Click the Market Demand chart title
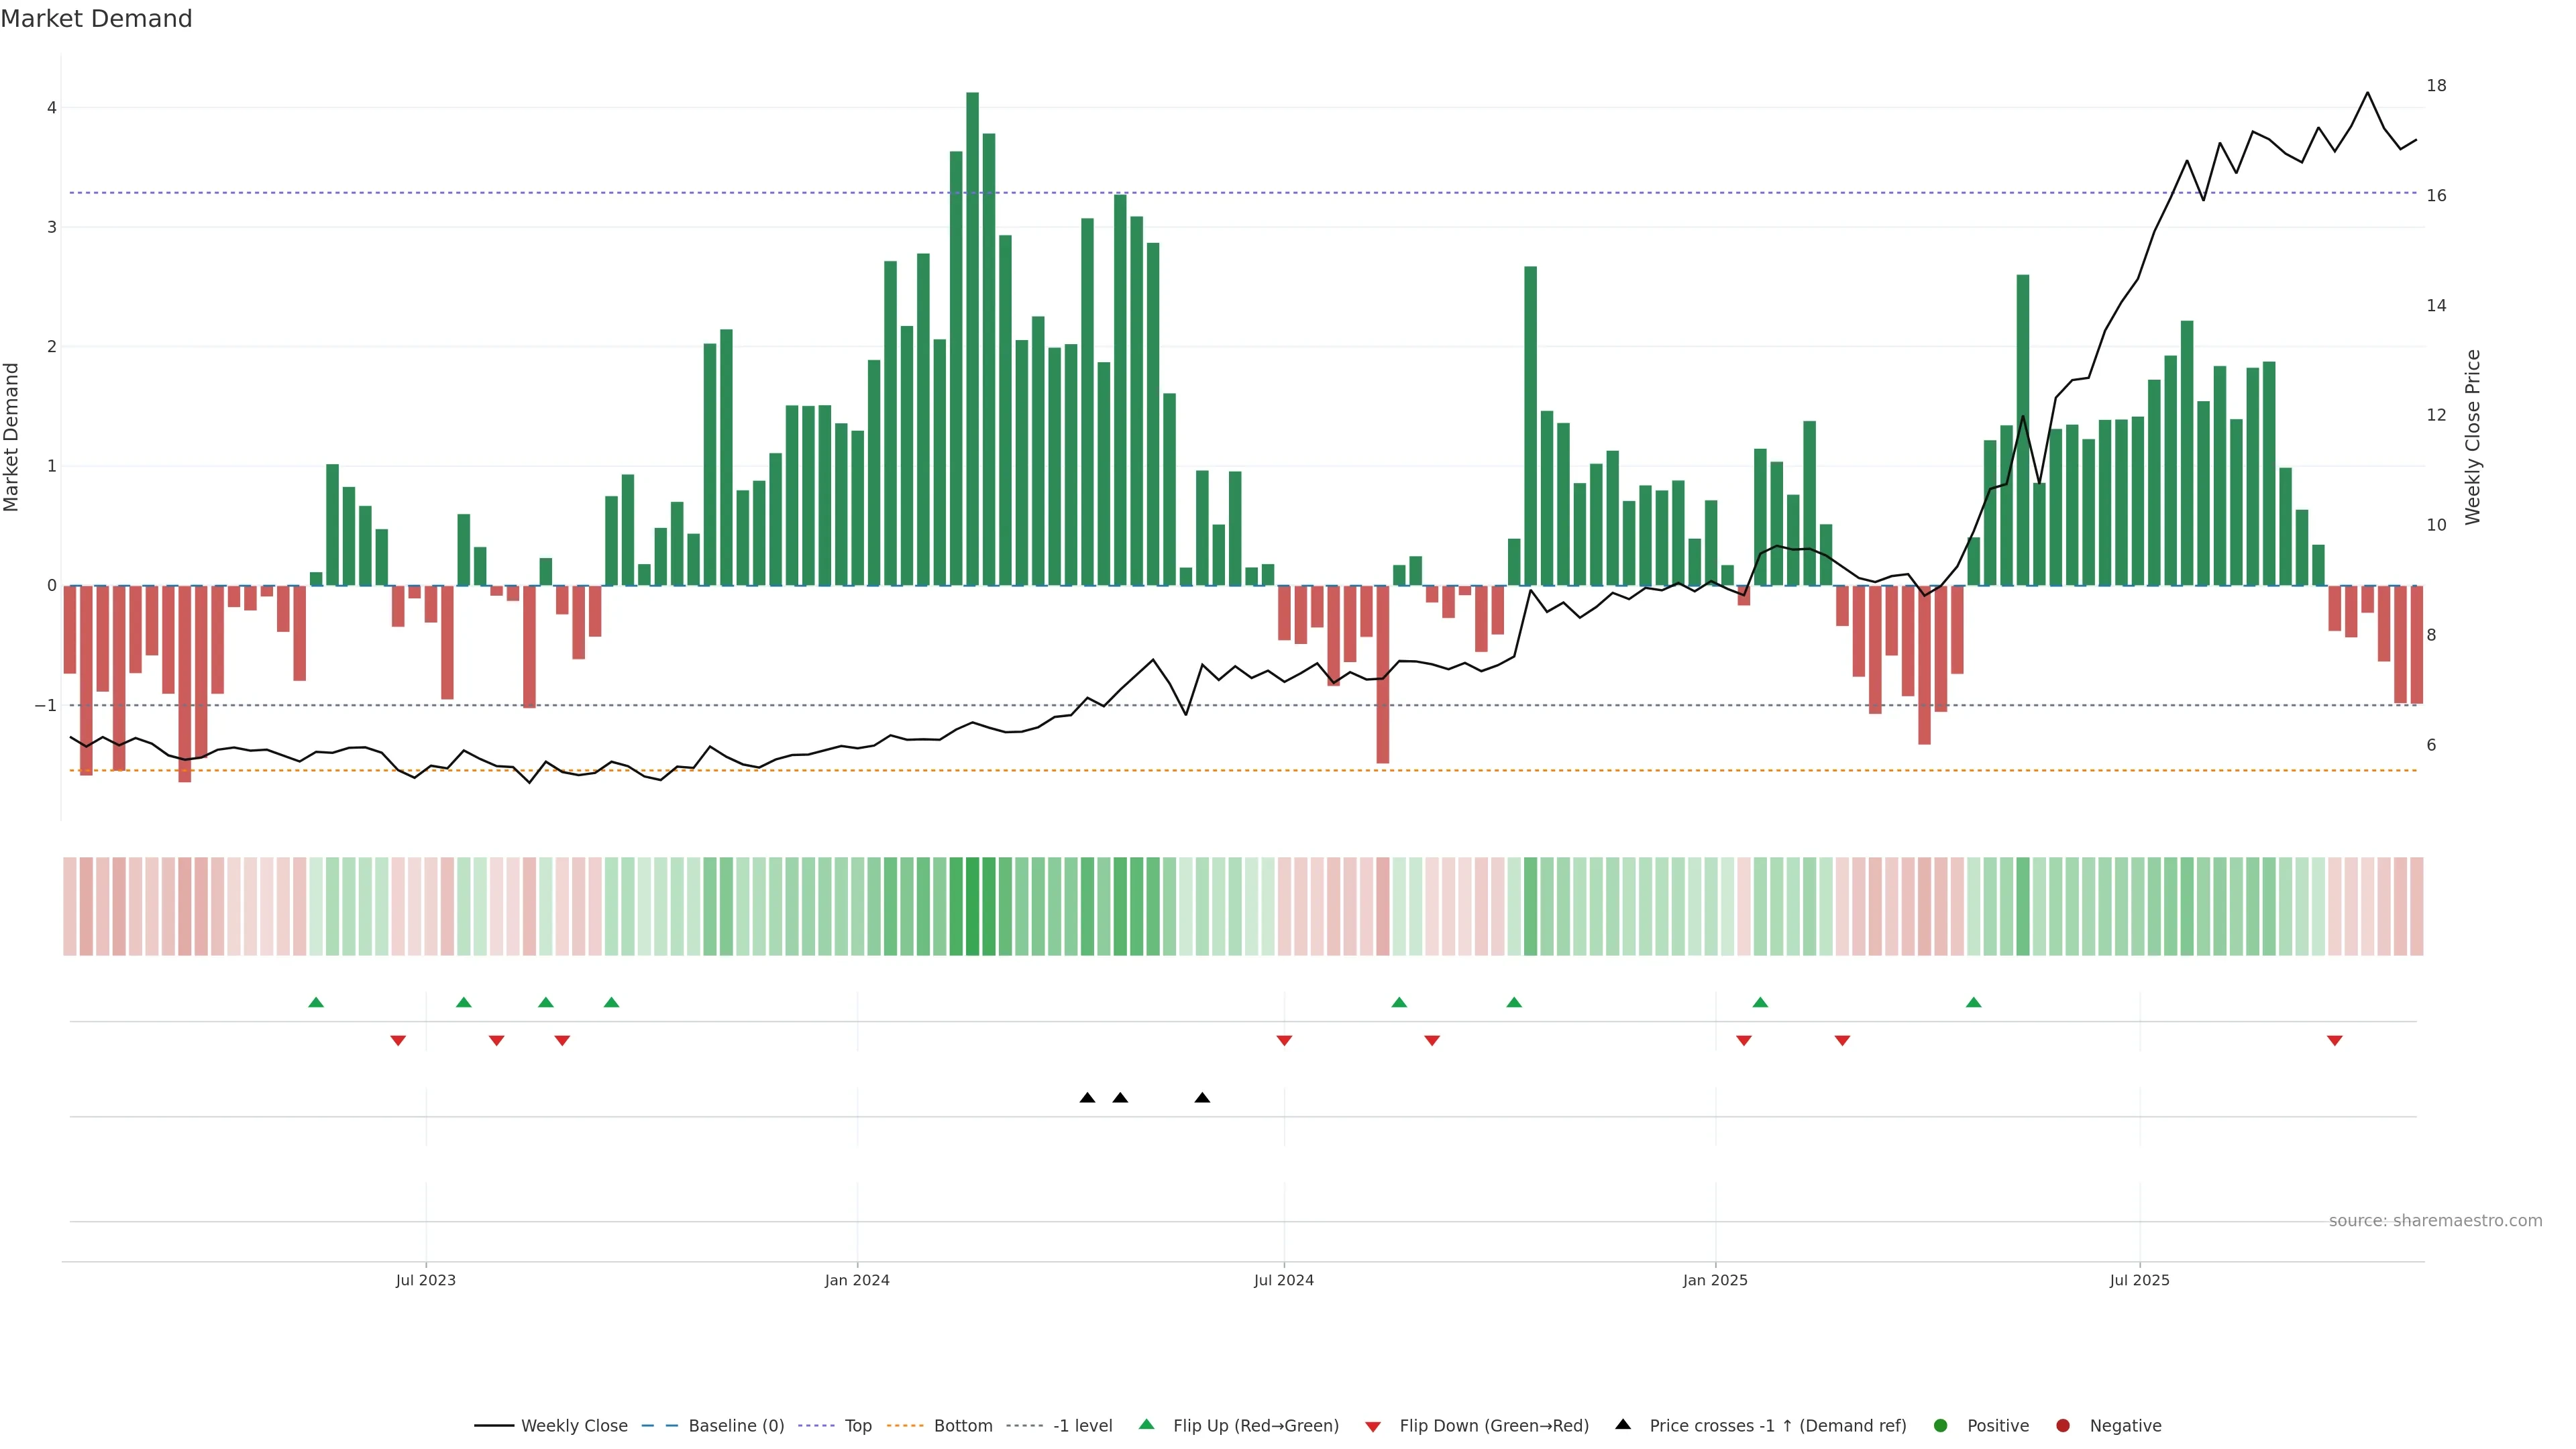Image resolution: width=2576 pixels, height=1449 pixels. coord(96,19)
